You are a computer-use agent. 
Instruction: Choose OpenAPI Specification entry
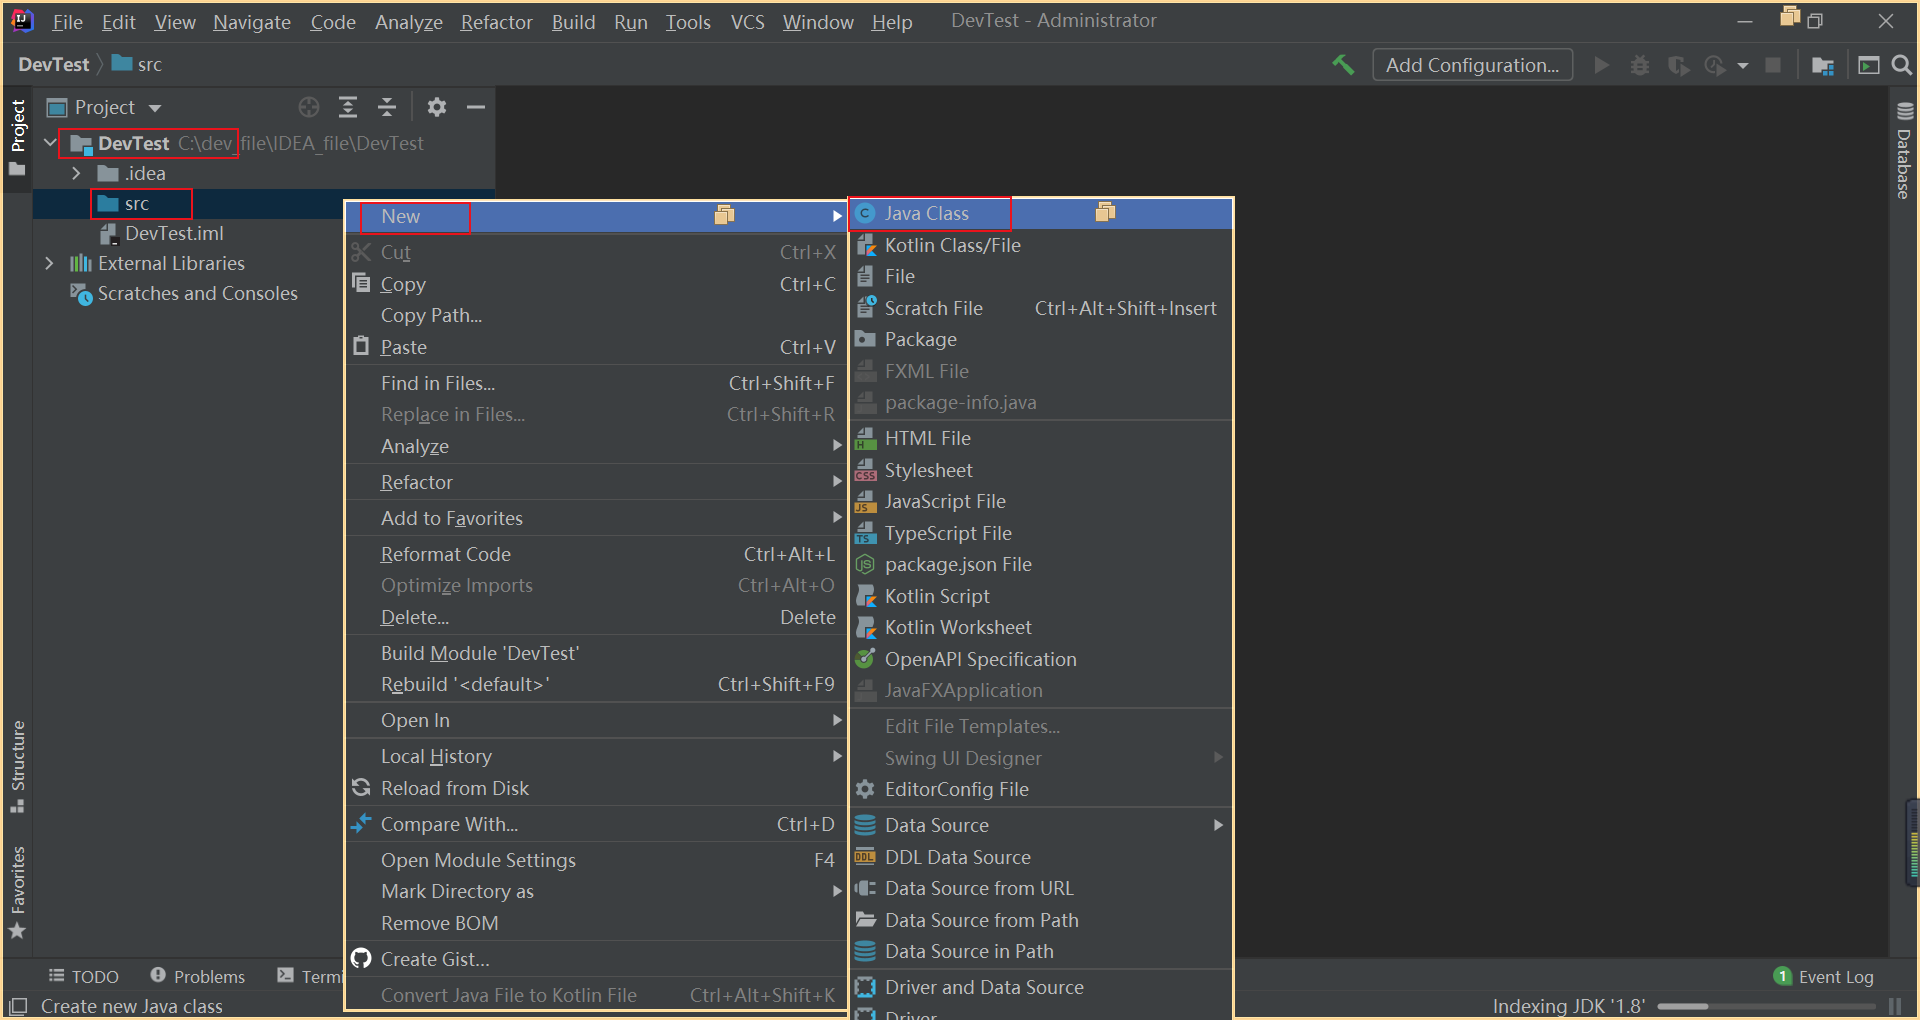pos(1041,659)
